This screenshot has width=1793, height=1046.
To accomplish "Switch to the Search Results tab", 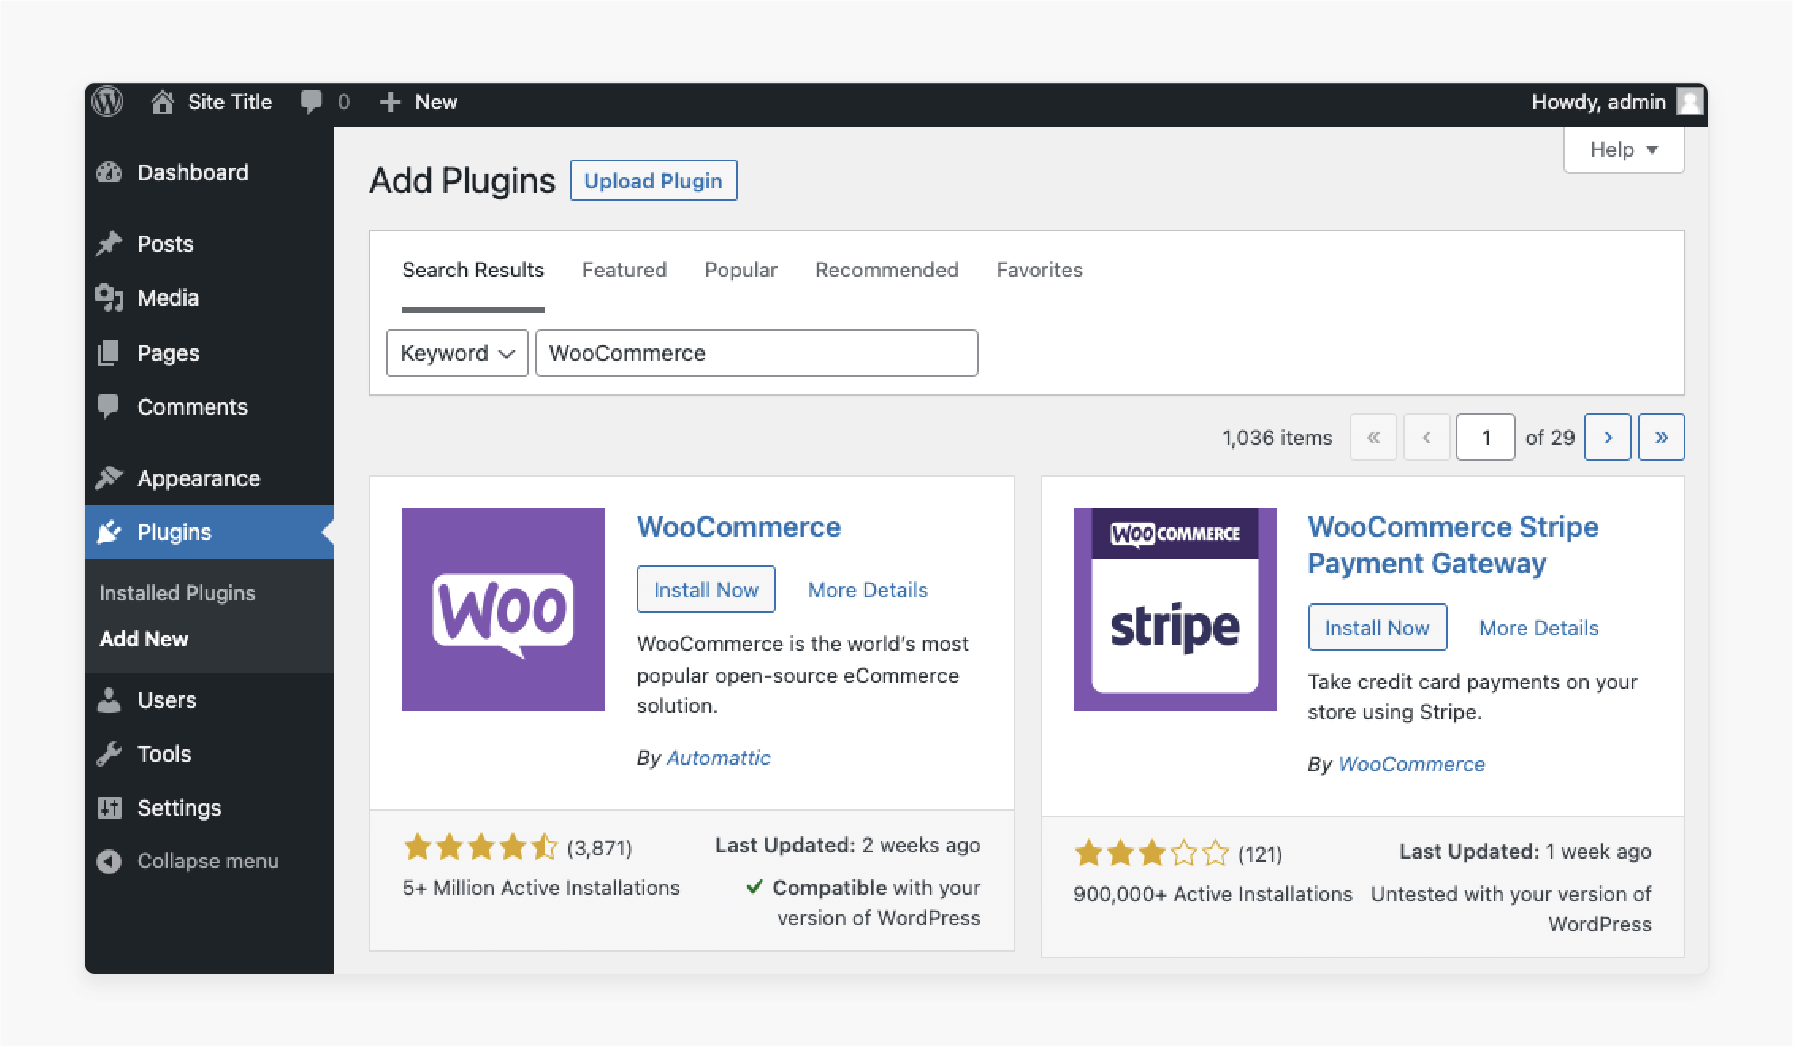I will click(x=473, y=270).
